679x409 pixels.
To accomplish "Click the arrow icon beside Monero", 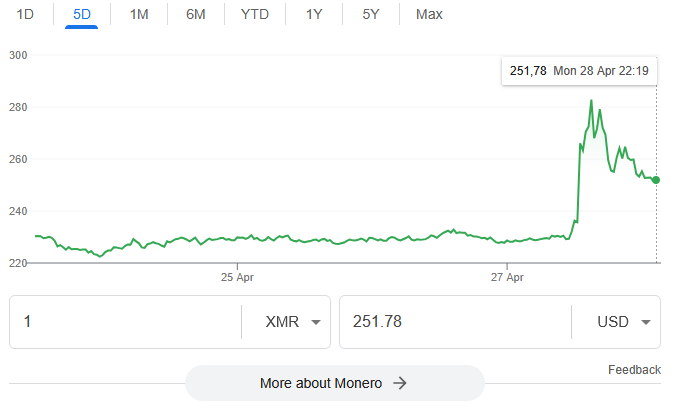I will [400, 383].
